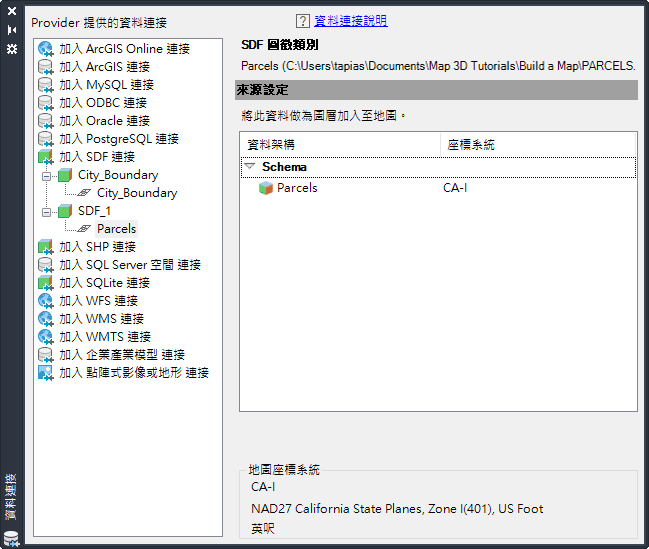Screen dimensions: 649x549
Task: Click the SDF connection cube icon
Action: [46, 157]
